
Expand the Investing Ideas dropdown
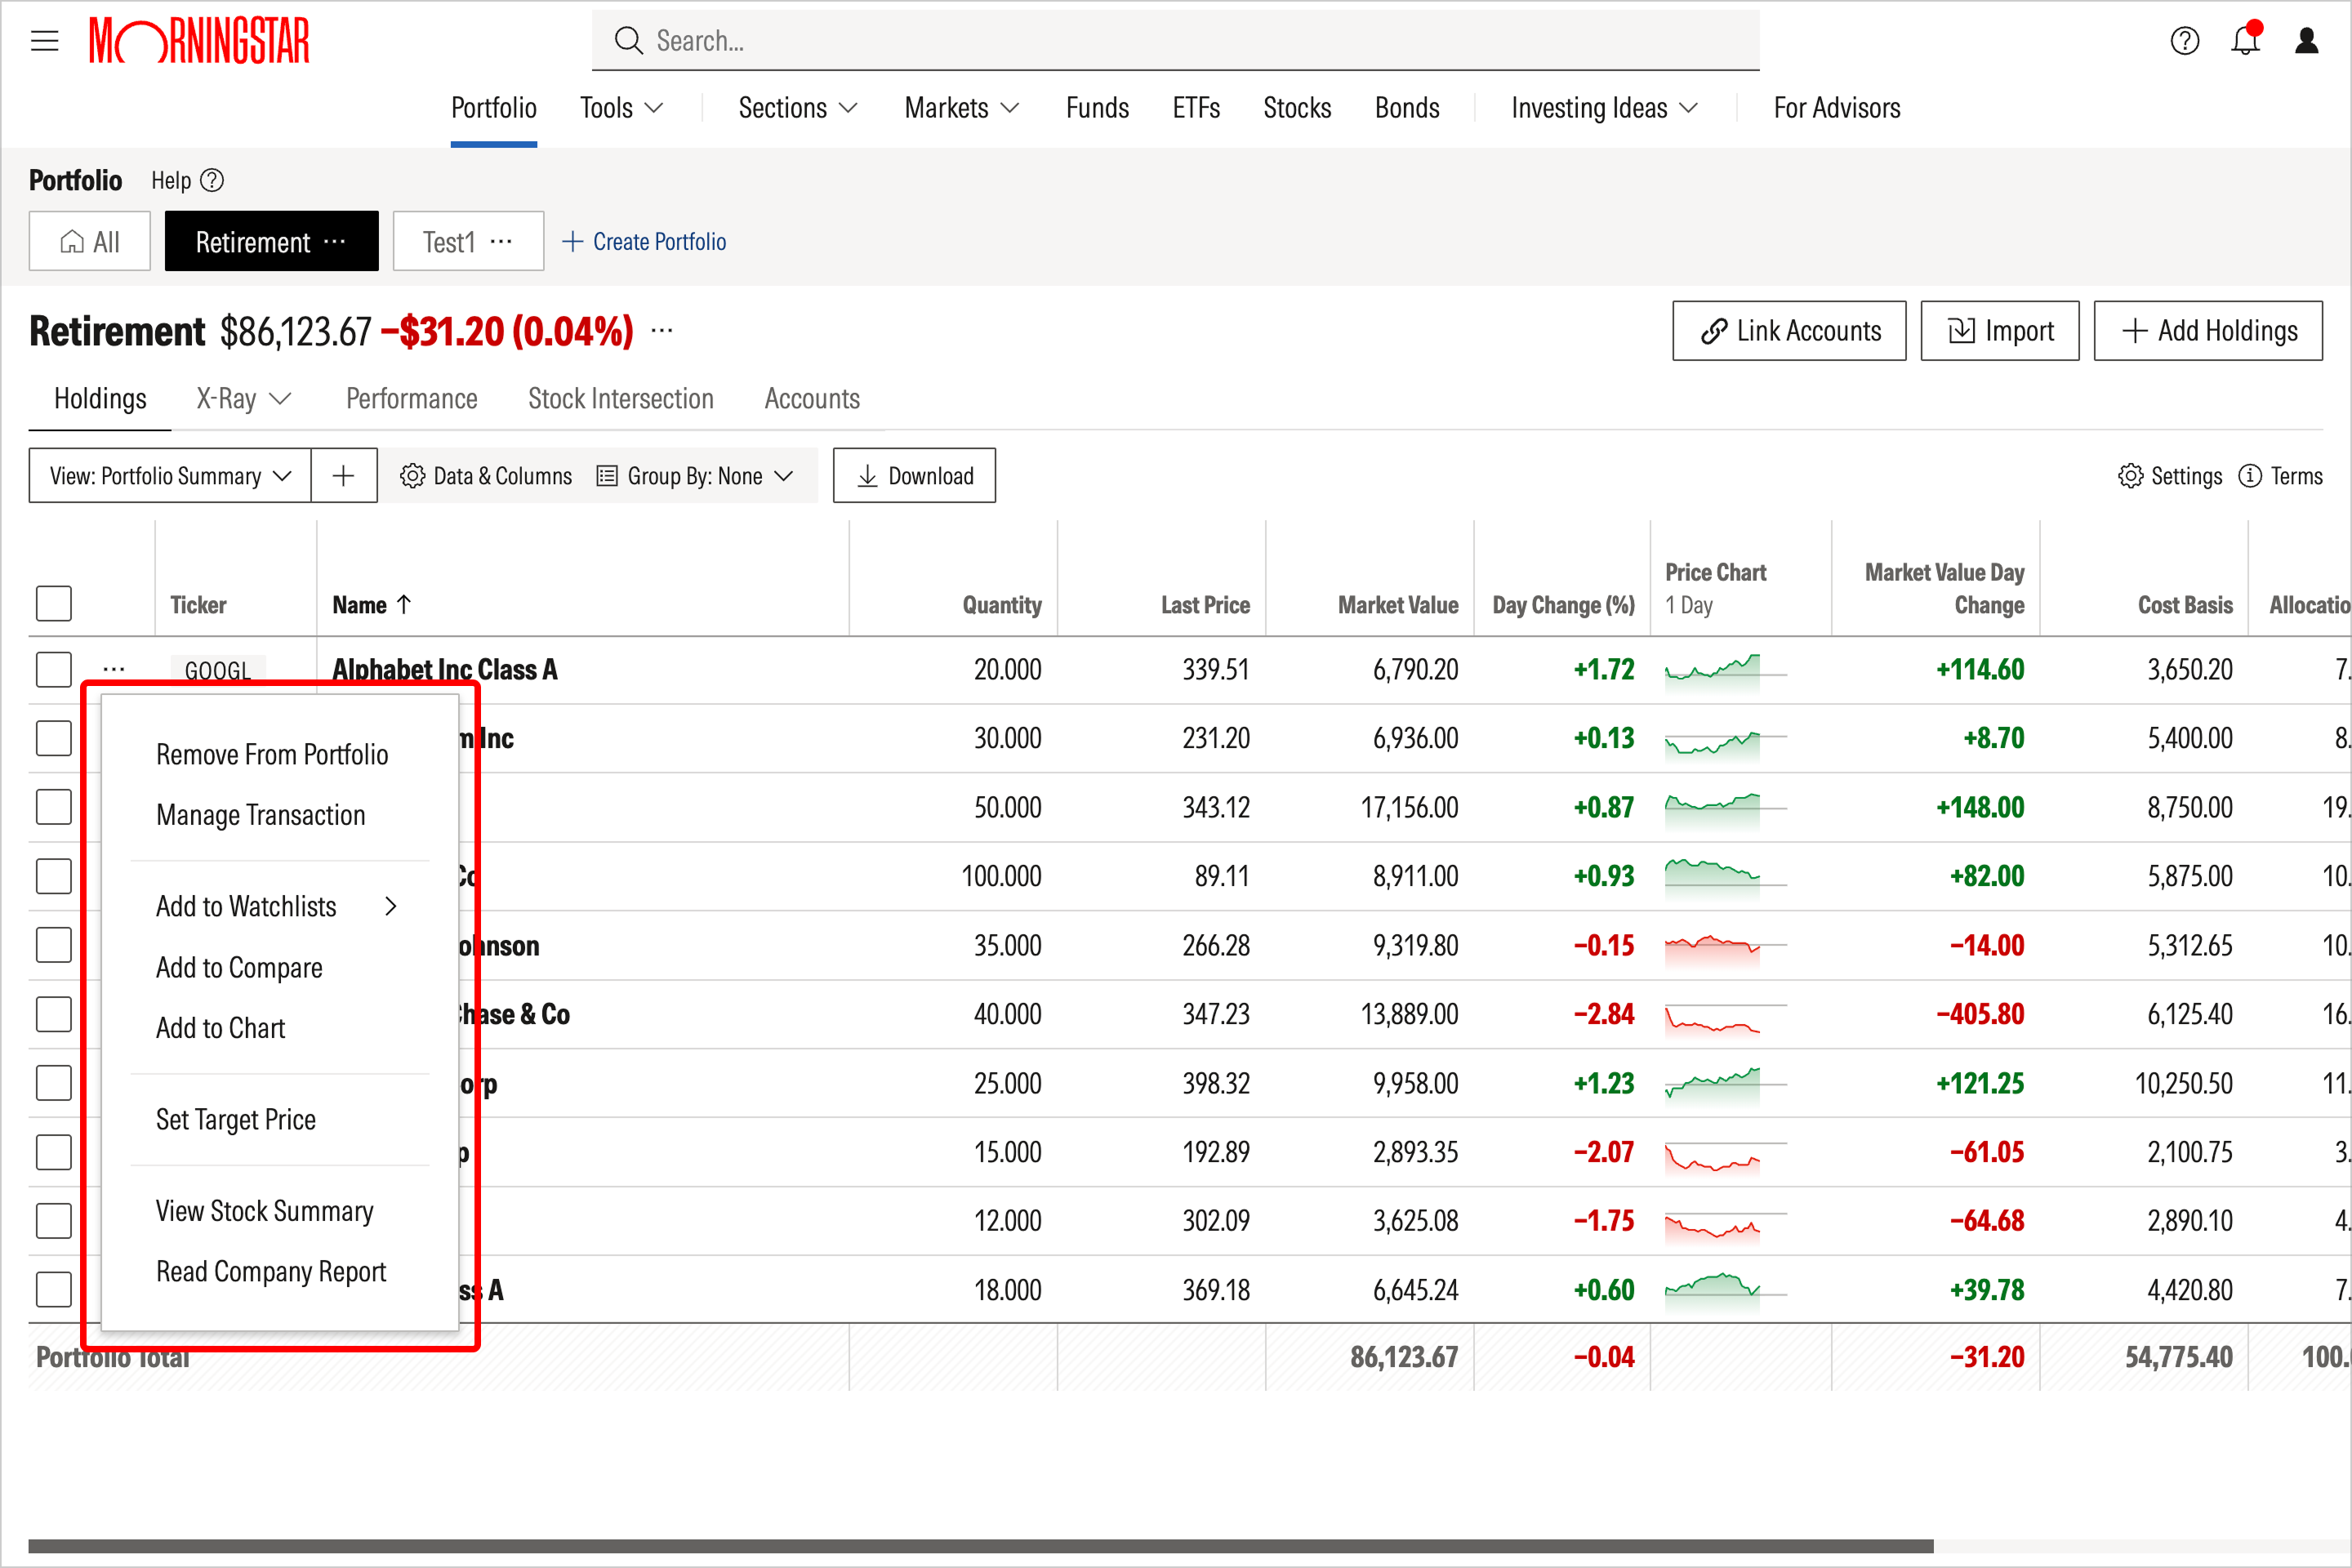point(1604,108)
